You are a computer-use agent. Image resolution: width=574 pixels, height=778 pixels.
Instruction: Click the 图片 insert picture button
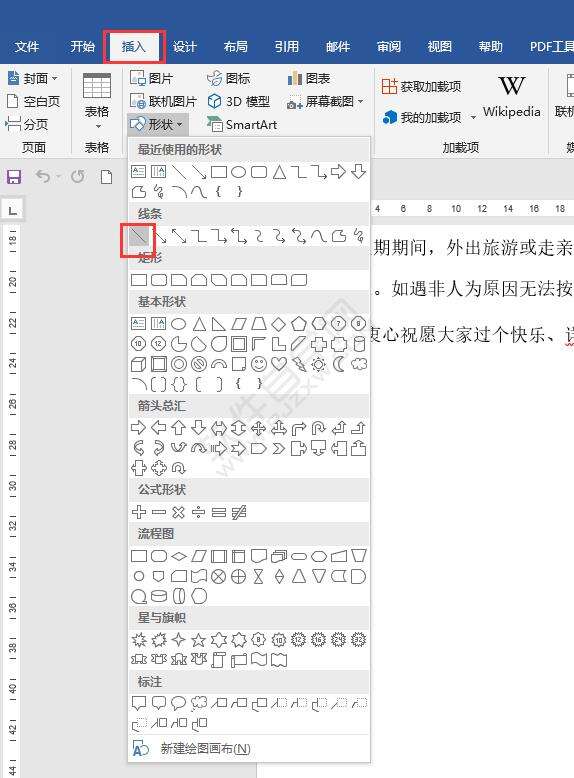pos(151,78)
